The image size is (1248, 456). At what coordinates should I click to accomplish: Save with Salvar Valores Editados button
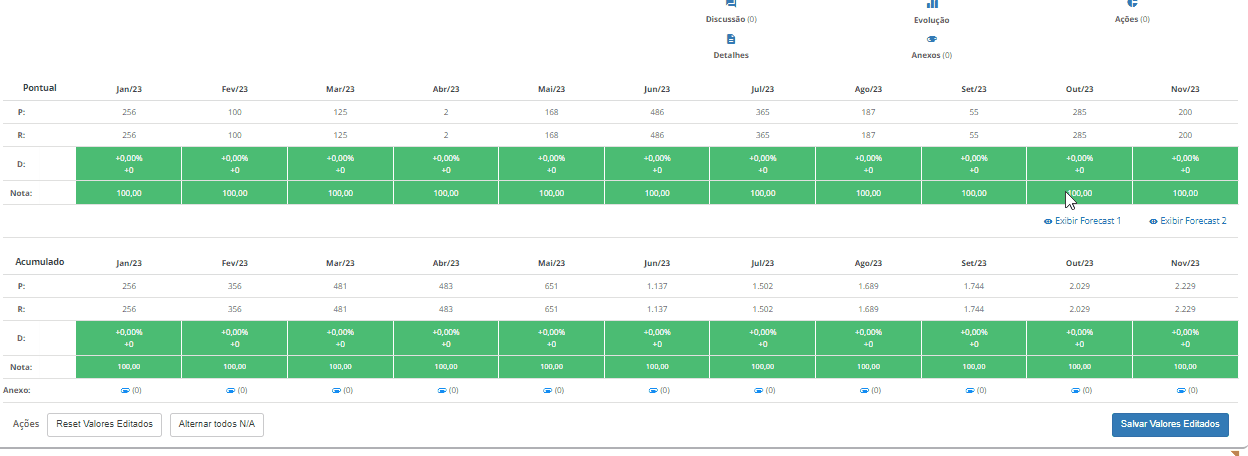1170,424
